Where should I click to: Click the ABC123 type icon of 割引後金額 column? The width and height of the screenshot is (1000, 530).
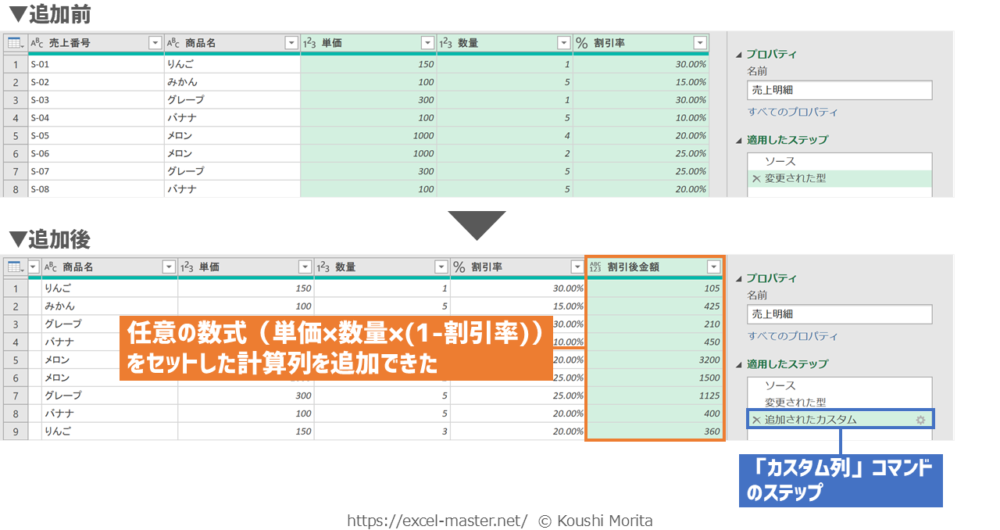(596, 267)
